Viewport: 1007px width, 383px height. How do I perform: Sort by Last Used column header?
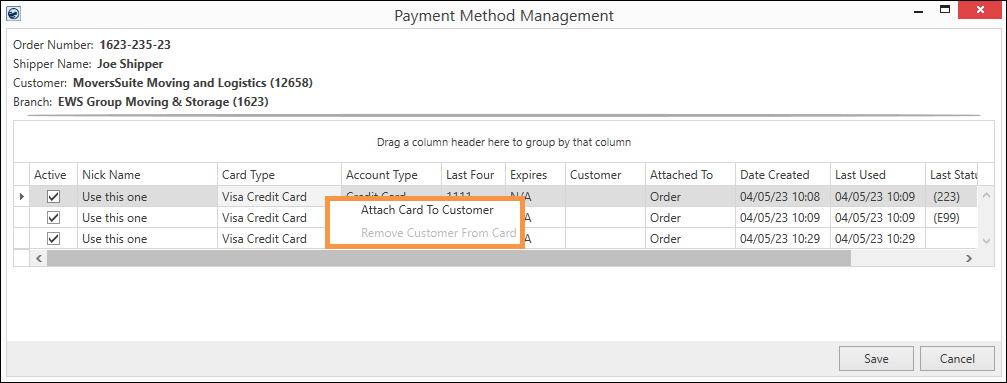tap(878, 175)
